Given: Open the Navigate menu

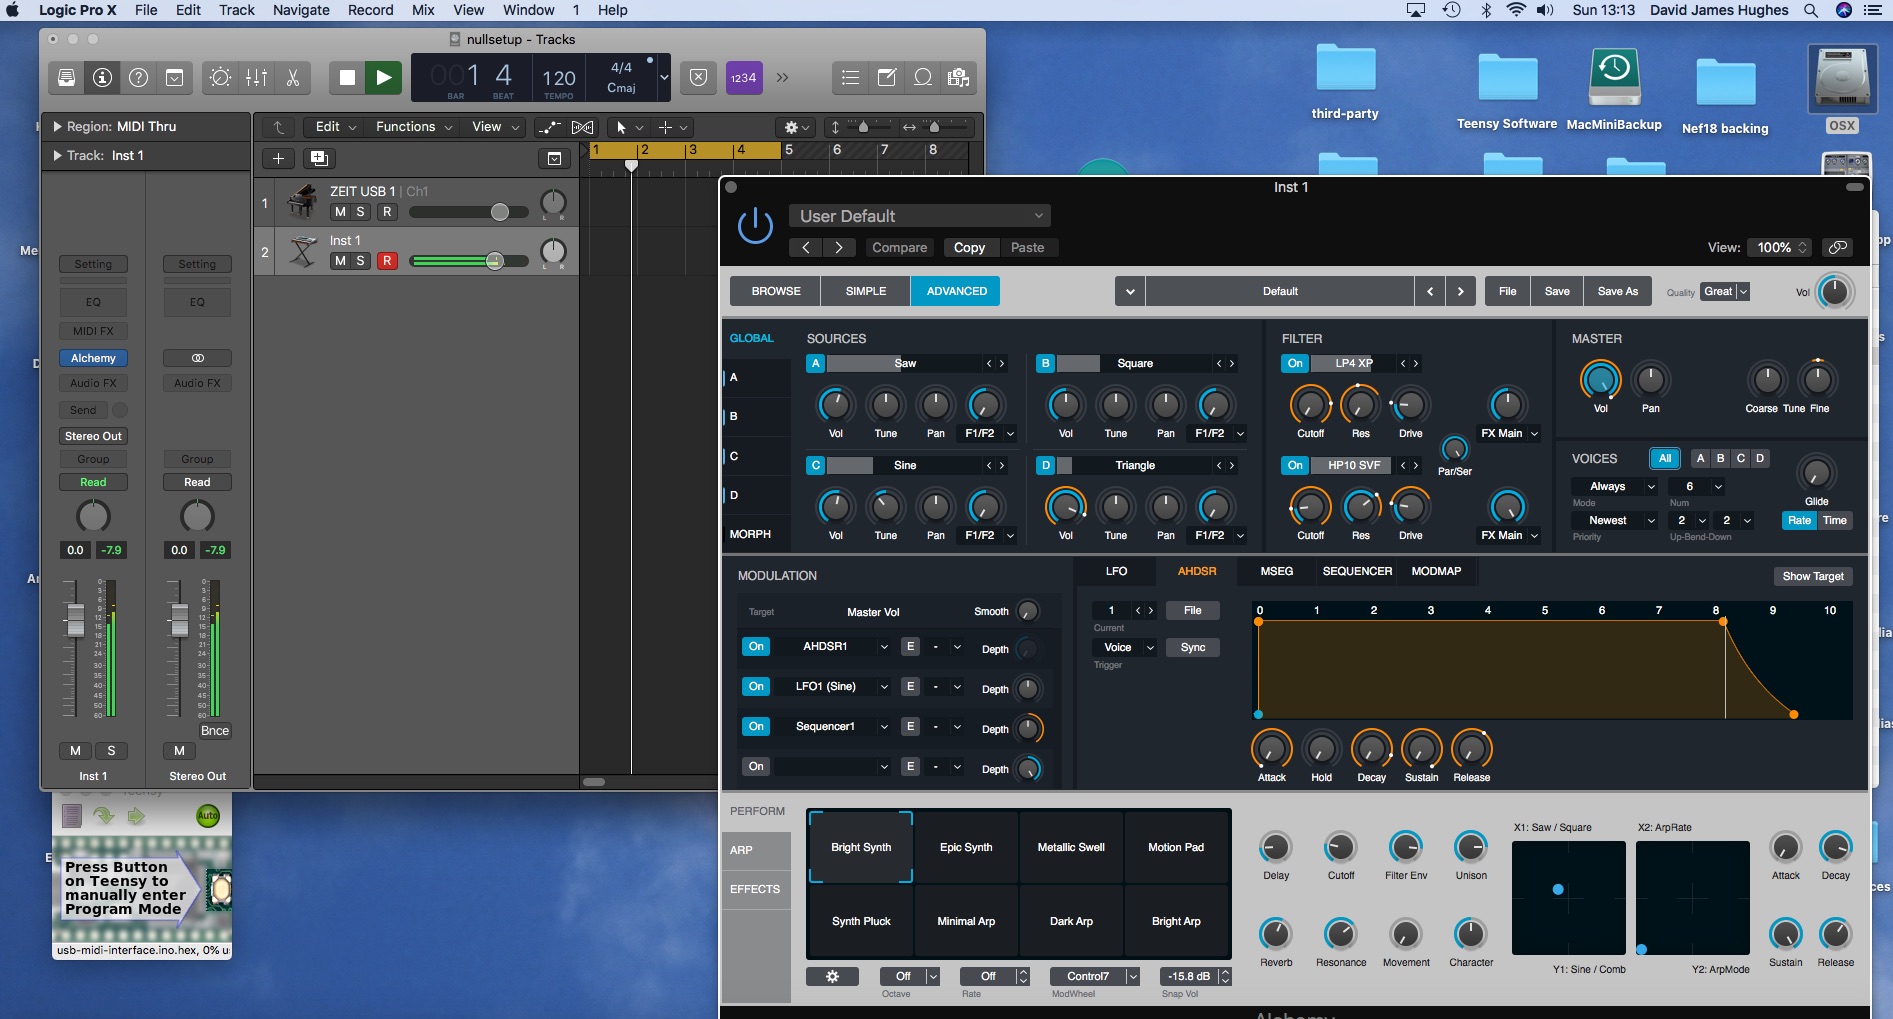Looking at the screenshot, I should [x=301, y=10].
